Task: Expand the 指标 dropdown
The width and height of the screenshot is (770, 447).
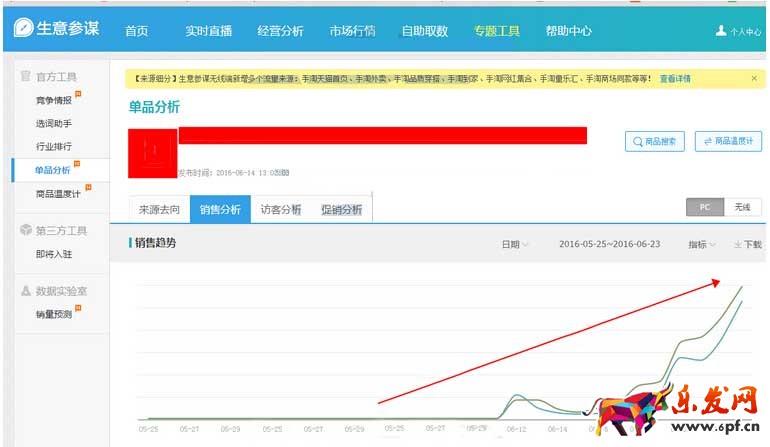Action: coord(702,244)
